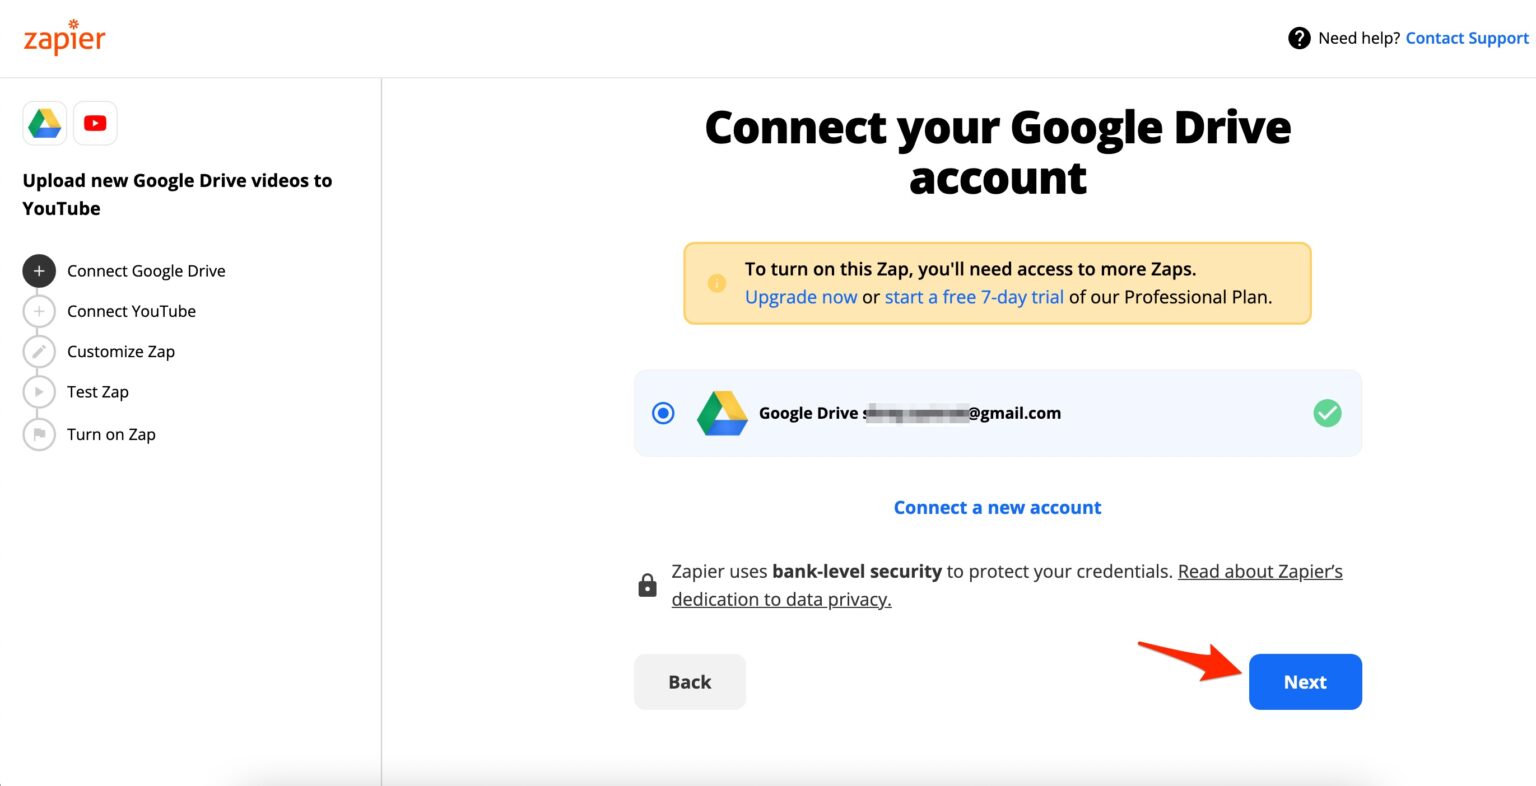Viewport: 1536px width, 786px height.
Task: Click the Next button
Action: pyautogui.click(x=1305, y=681)
